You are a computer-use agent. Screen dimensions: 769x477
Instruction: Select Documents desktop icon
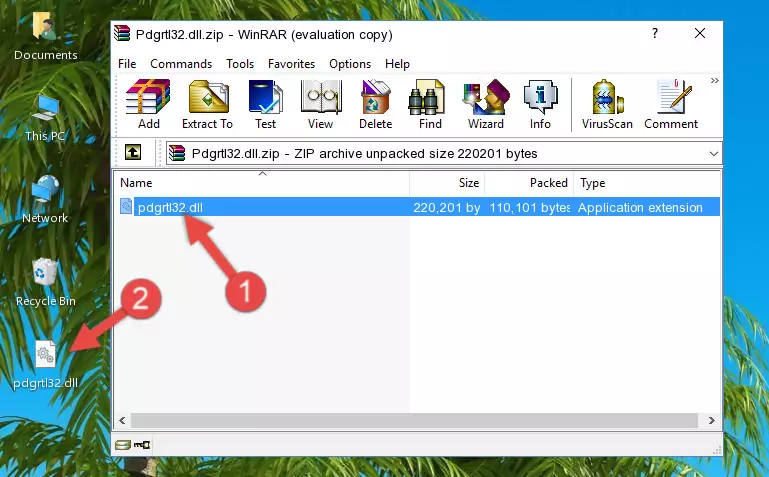[45, 36]
